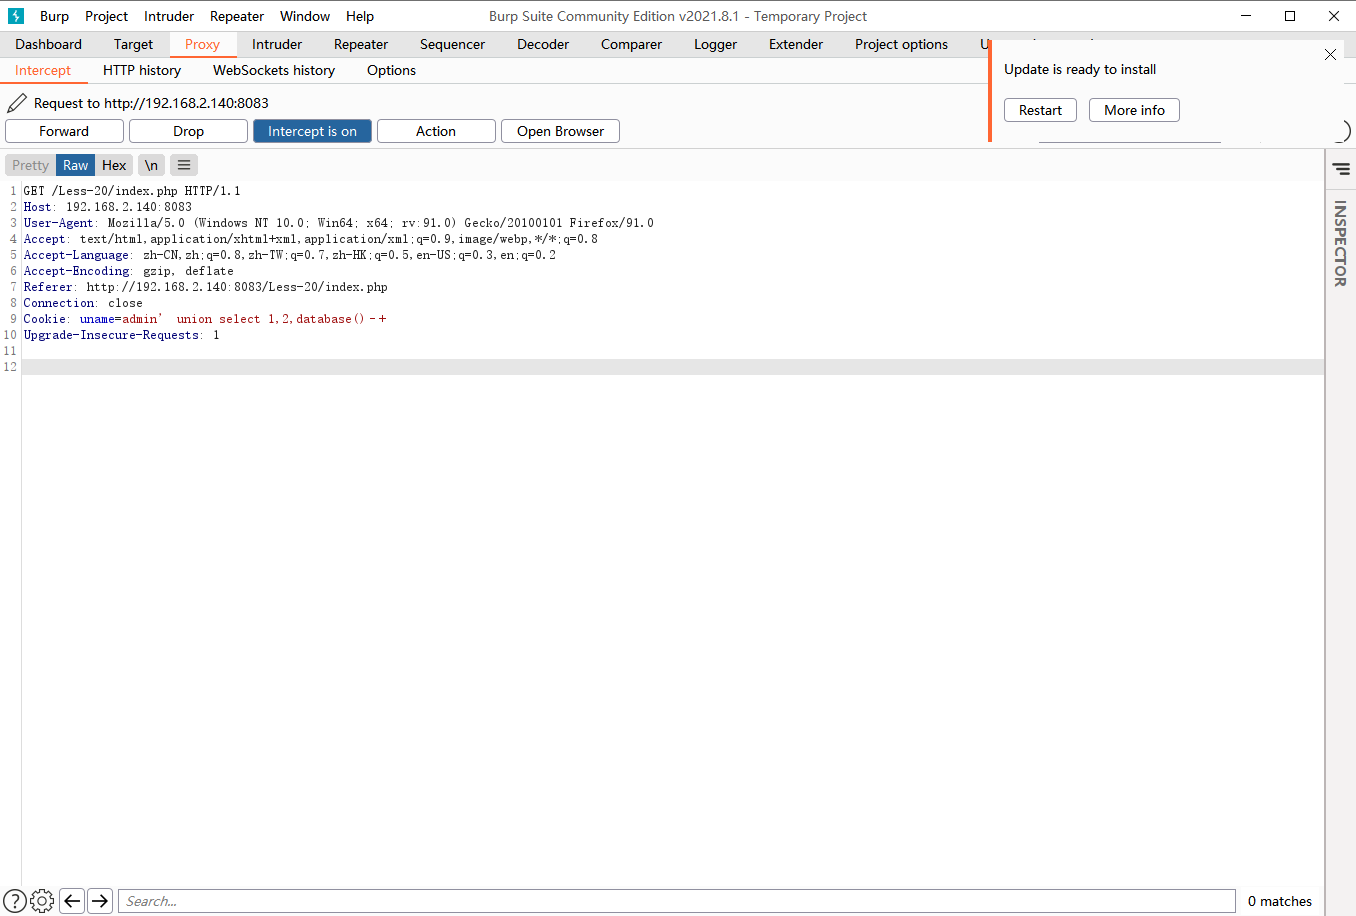Open the INSPECTOR side panel
The image size is (1356, 916).
pos(1340,244)
